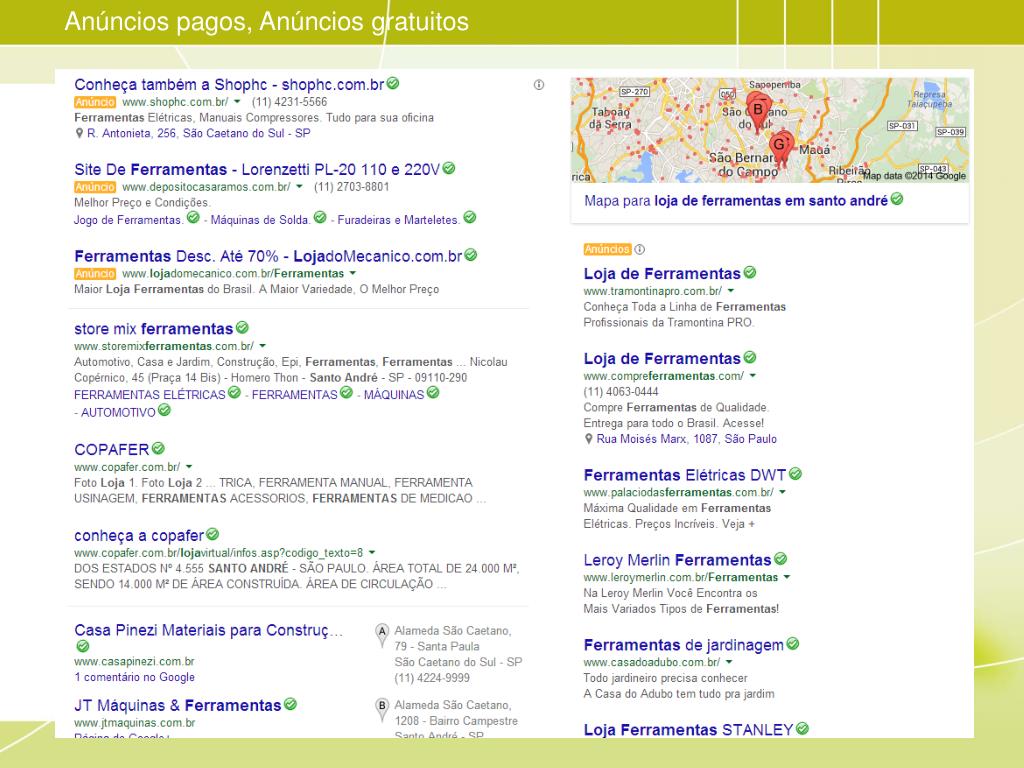Viewport: 1024px width, 768px height.
Task: Click Google map thumbnail of Santo André
Action: pyautogui.click(x=770, y=130)
